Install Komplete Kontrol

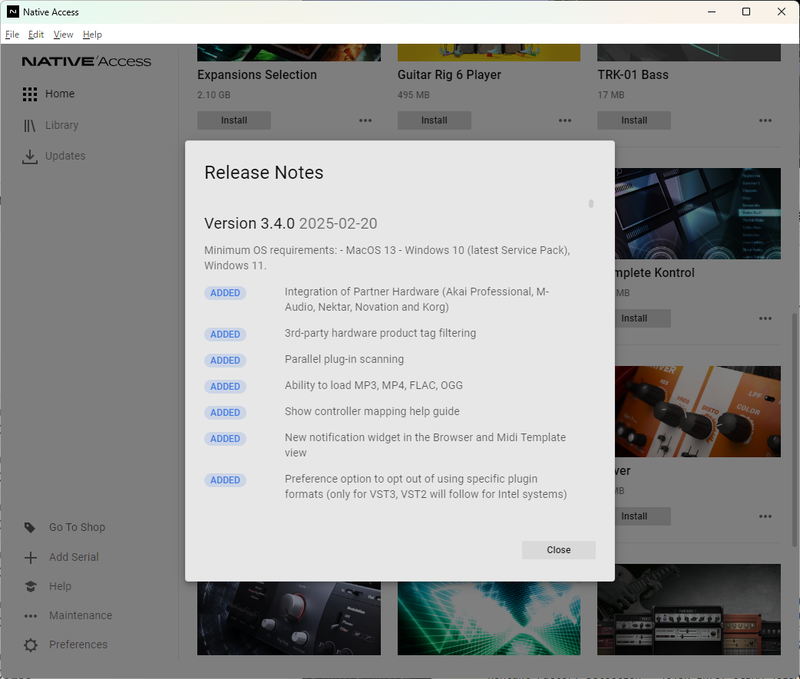pos(643,319)
